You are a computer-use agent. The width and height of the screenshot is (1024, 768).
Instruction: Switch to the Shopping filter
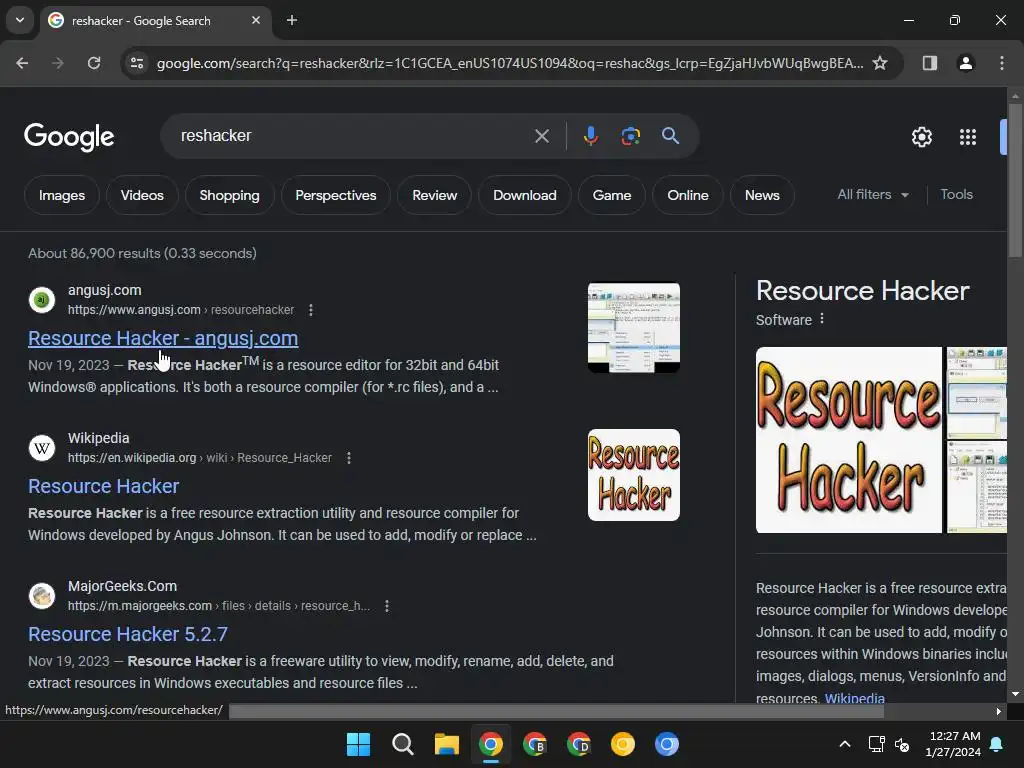point(229,195)
